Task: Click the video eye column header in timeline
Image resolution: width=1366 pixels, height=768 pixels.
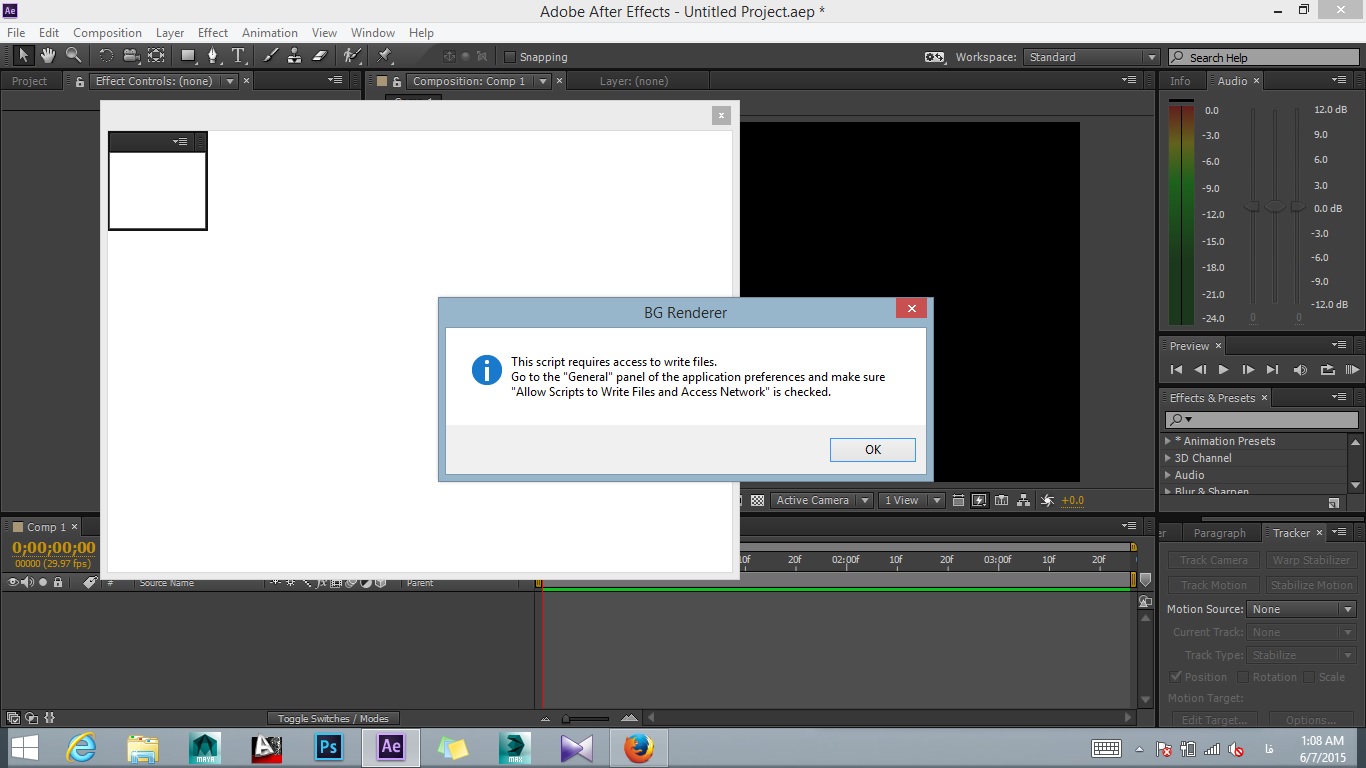Action: pyautogui.click(x=13, y=582)
